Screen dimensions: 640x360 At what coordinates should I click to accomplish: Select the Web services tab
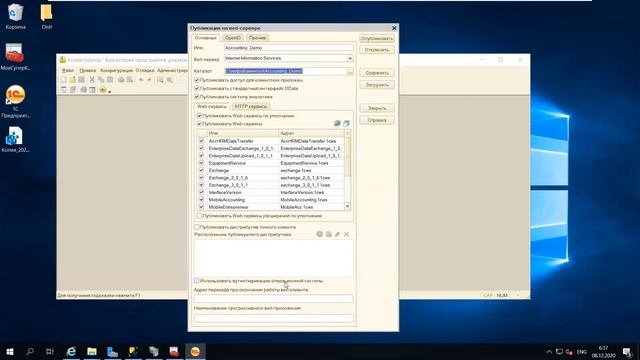(x=212, y=107)
